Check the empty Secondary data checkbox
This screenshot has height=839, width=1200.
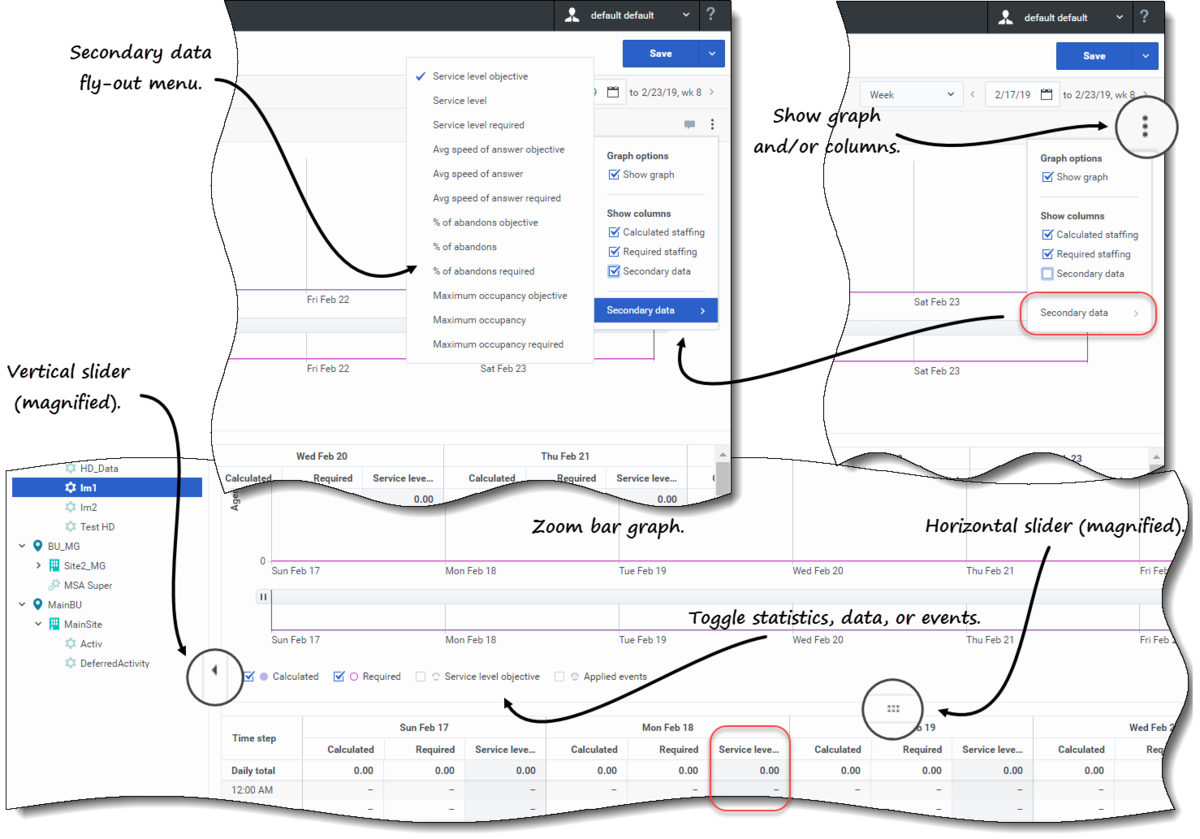click(1047, 273)
